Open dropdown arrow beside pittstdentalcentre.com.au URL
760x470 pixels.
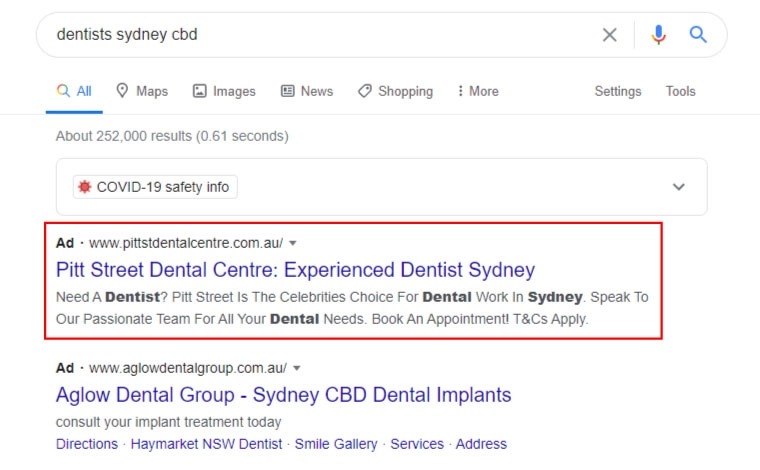(293, 243)
